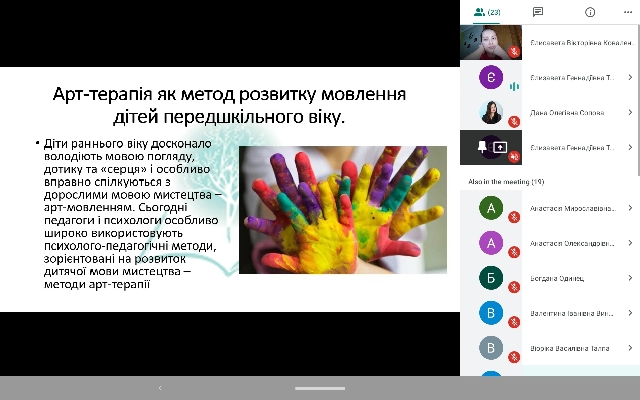This screenshot has height=400, width=640.
Task: Switch to the chat messages tab
Action: click(538, 12)
